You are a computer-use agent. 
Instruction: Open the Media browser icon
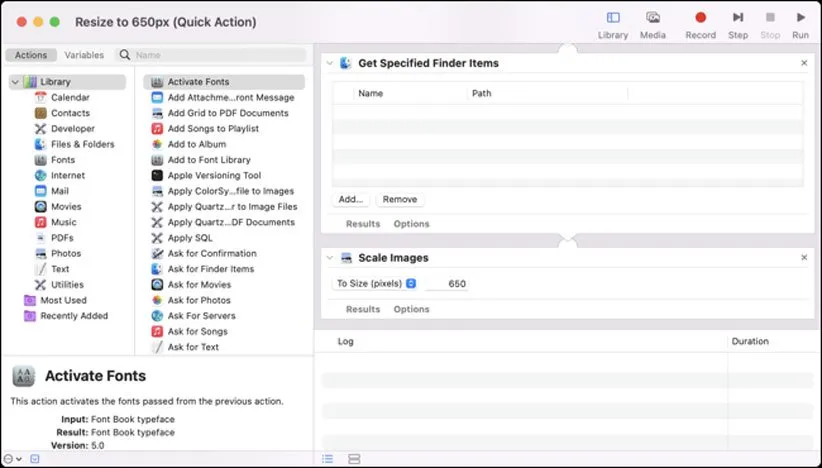pos(652,18)
